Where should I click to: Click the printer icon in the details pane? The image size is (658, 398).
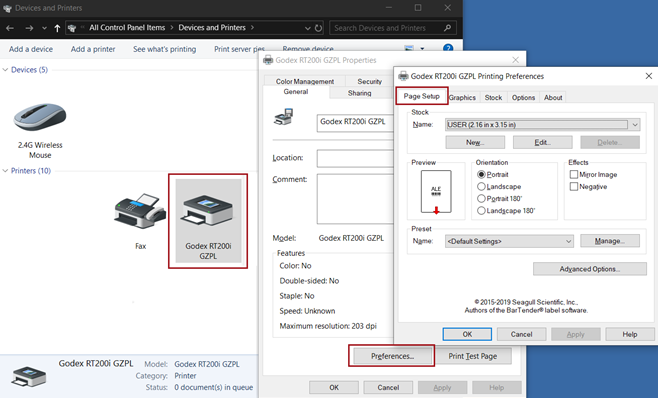coord(29,376)
